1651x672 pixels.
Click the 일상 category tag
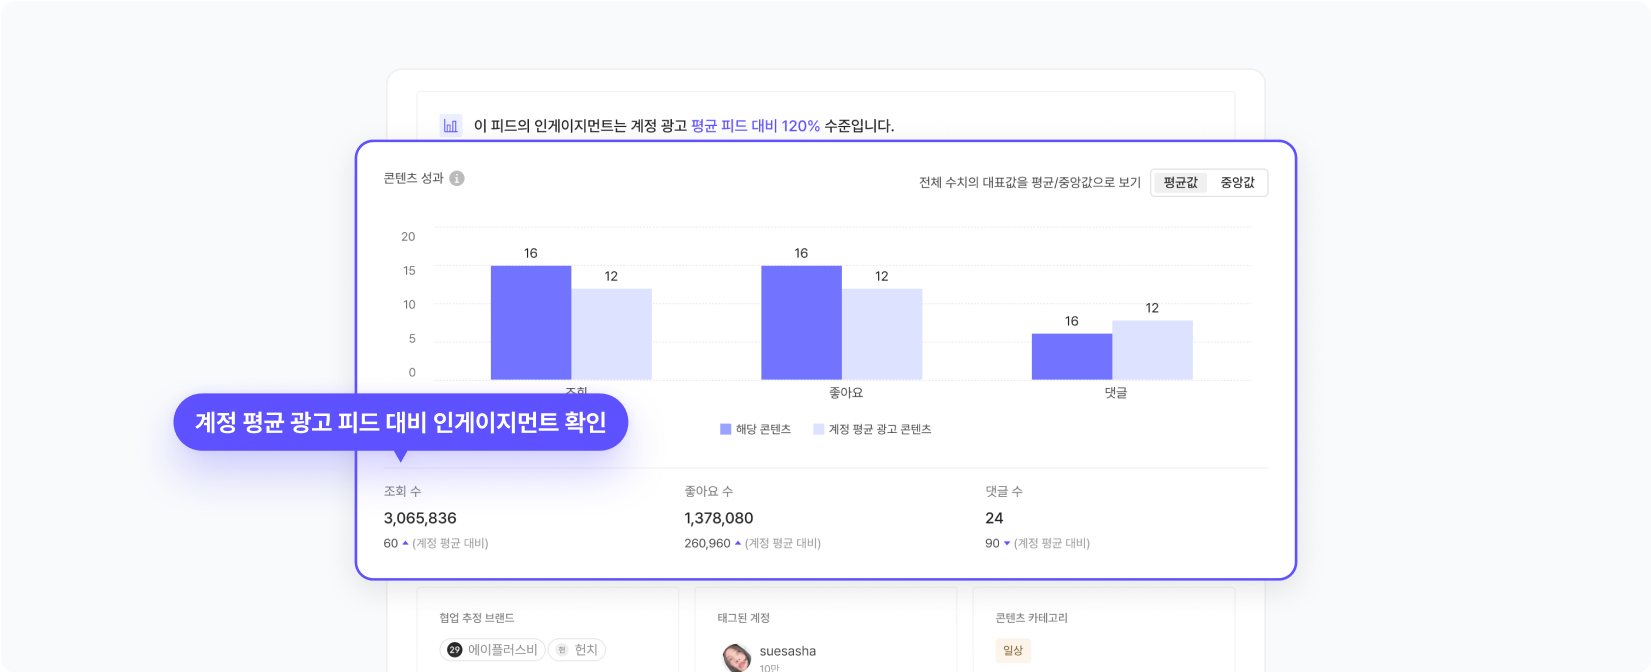tap(1013, 651)
